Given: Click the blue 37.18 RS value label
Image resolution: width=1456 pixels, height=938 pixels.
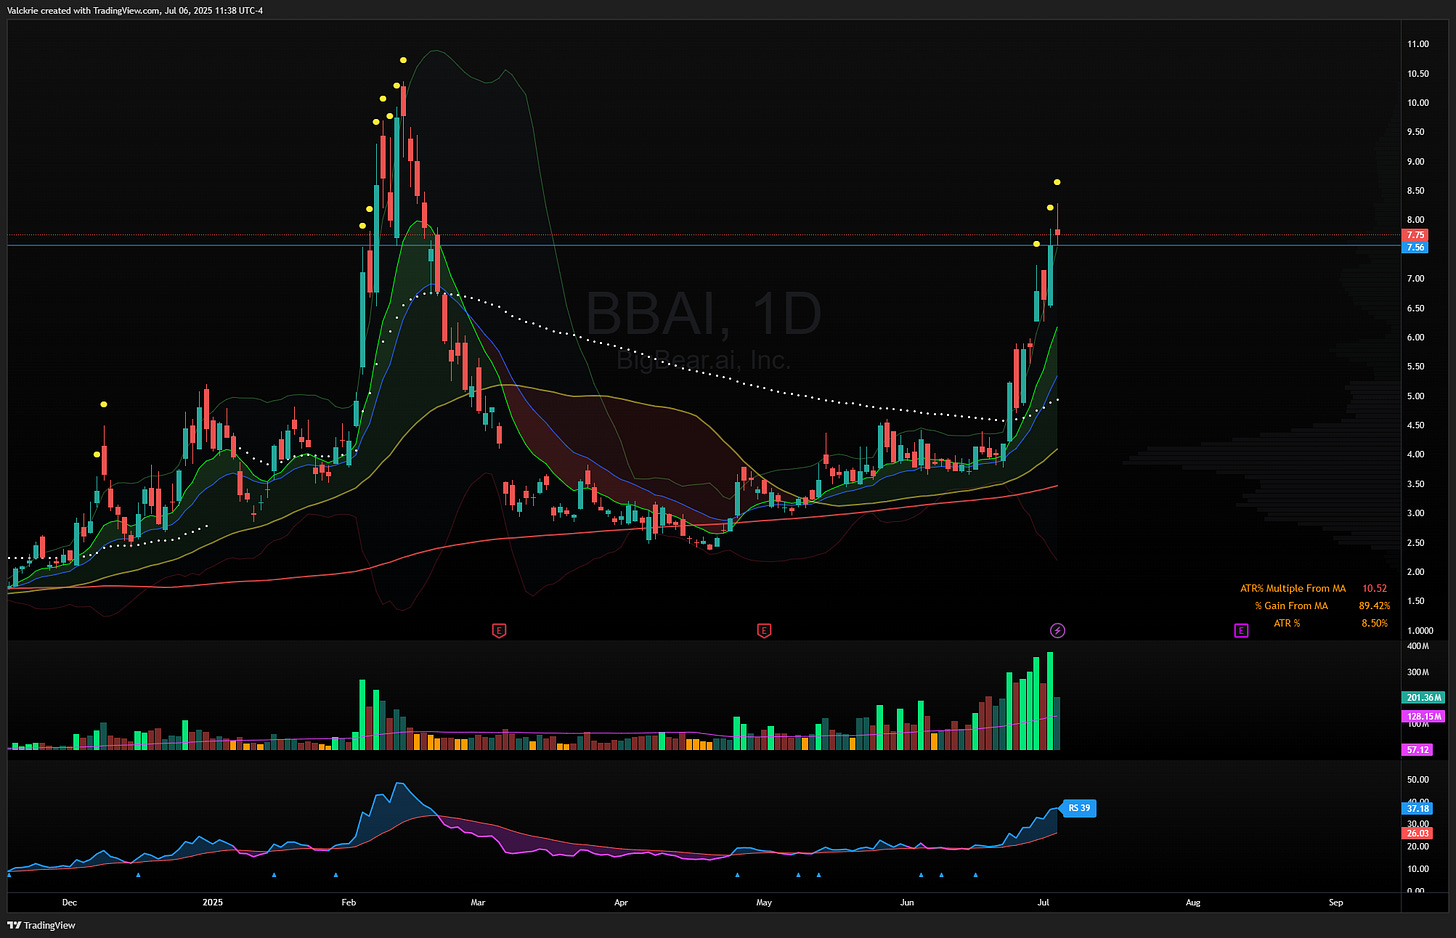Looking at the screenshot, I should tap(1418, 808).
